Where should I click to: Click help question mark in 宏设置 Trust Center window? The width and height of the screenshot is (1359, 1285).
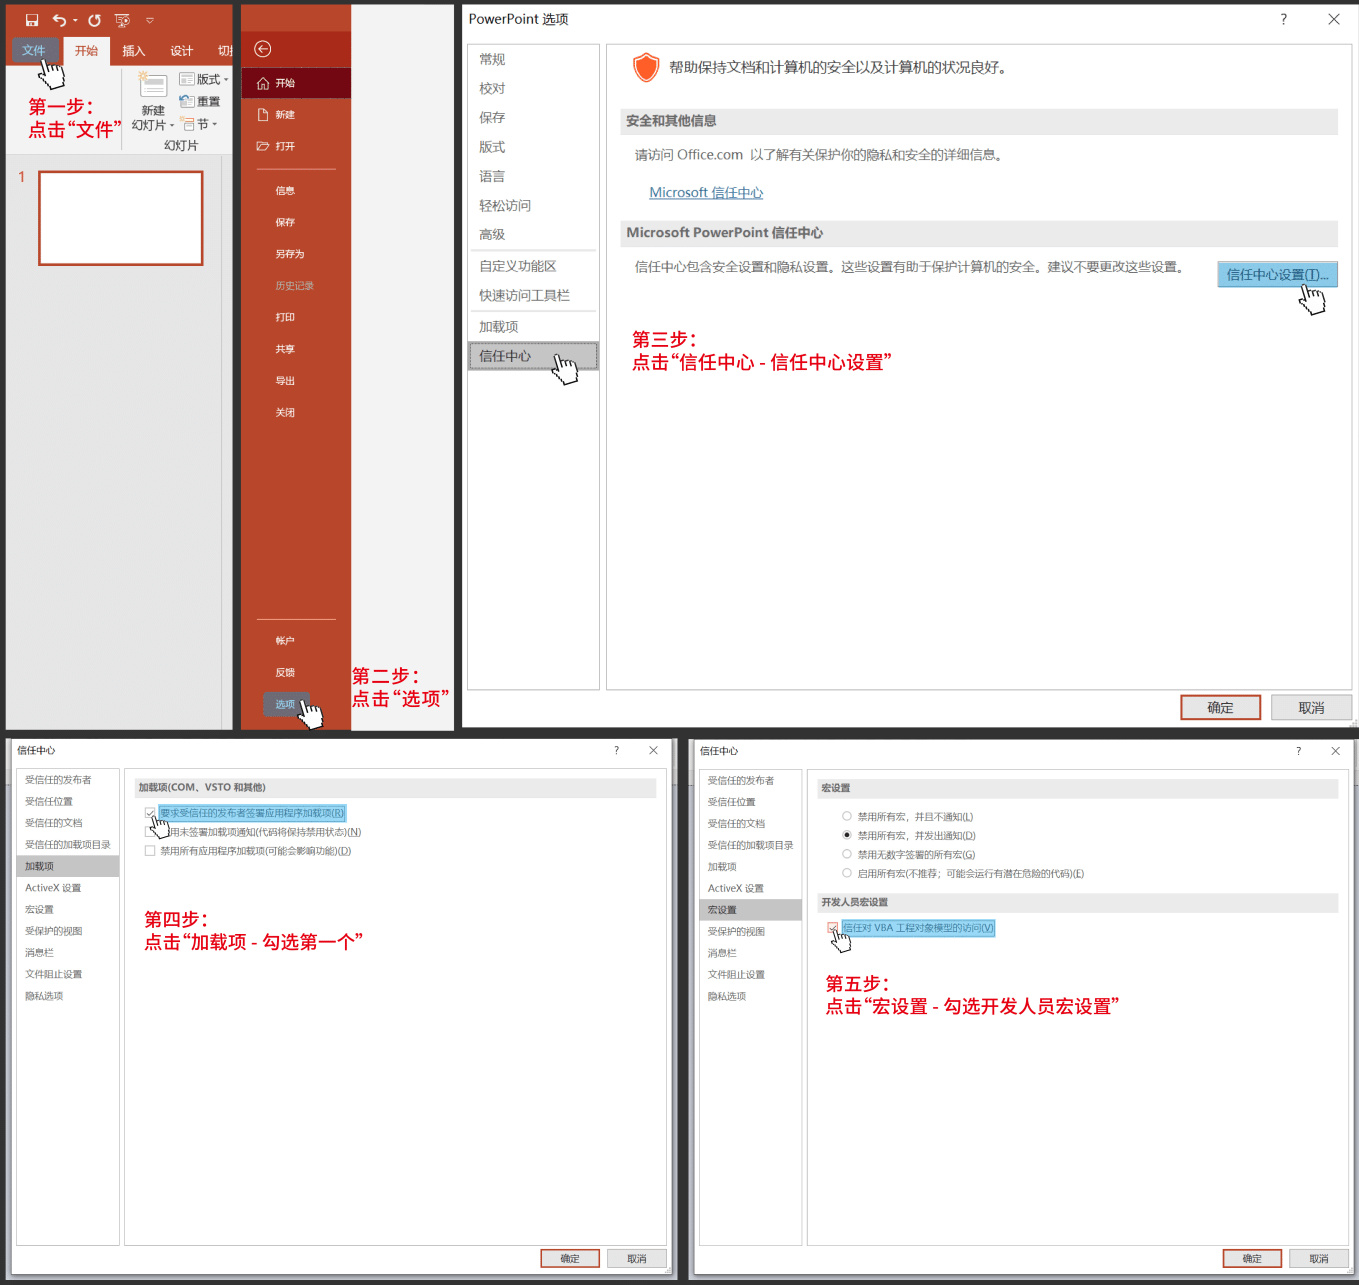[1298, 751]
